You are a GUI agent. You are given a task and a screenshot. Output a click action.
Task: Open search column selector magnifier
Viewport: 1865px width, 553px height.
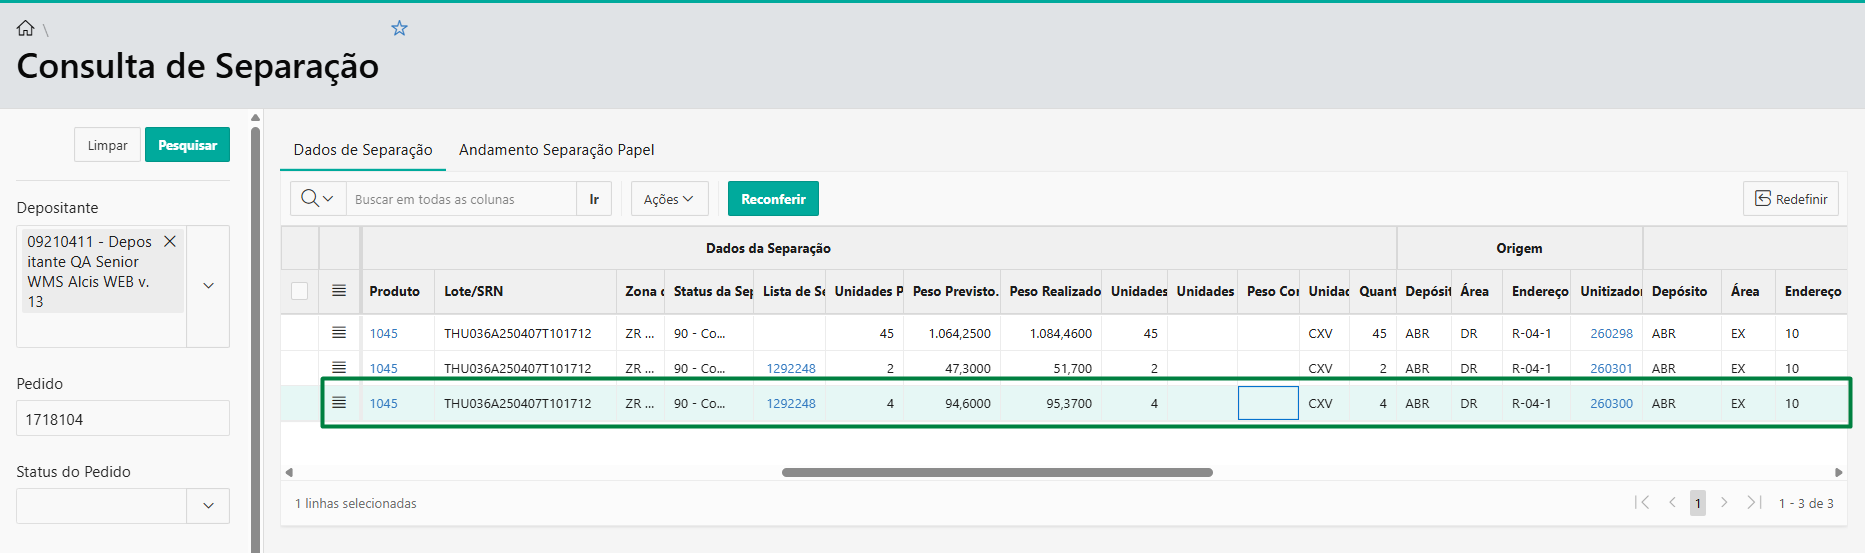pyautogui.click(x=318, y=199)
